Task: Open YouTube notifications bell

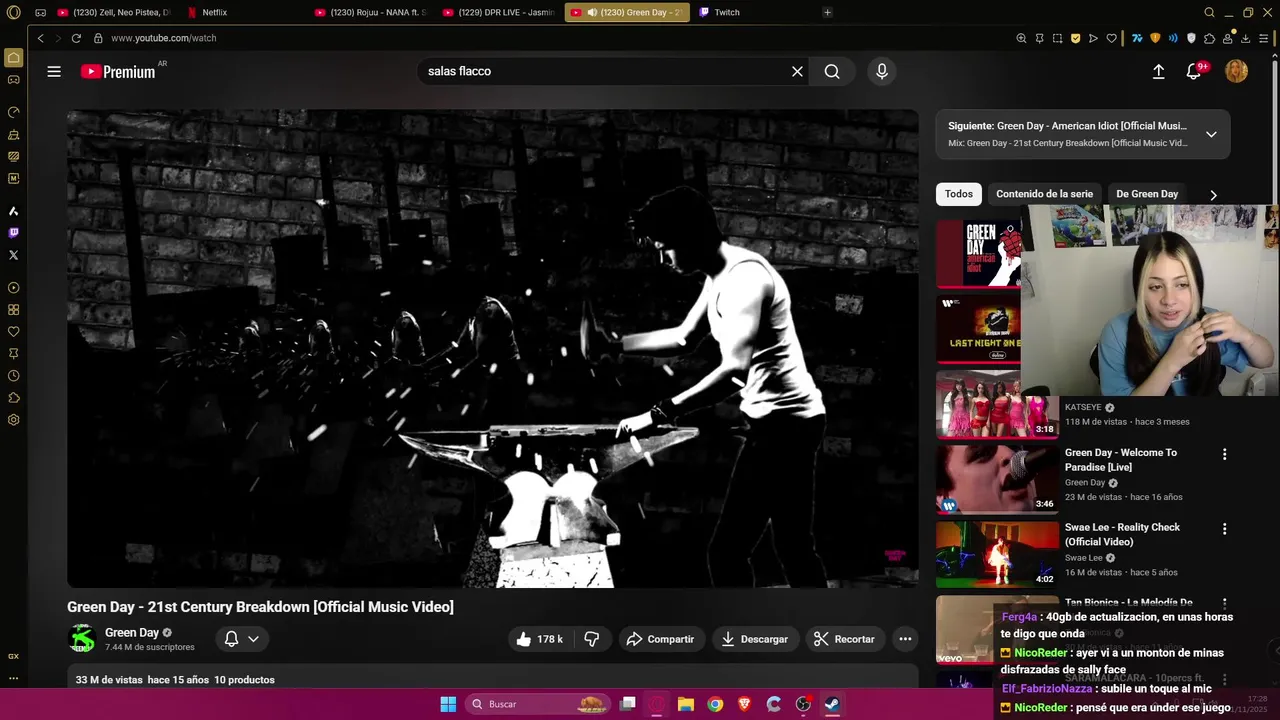Action: coord(1194,71)
